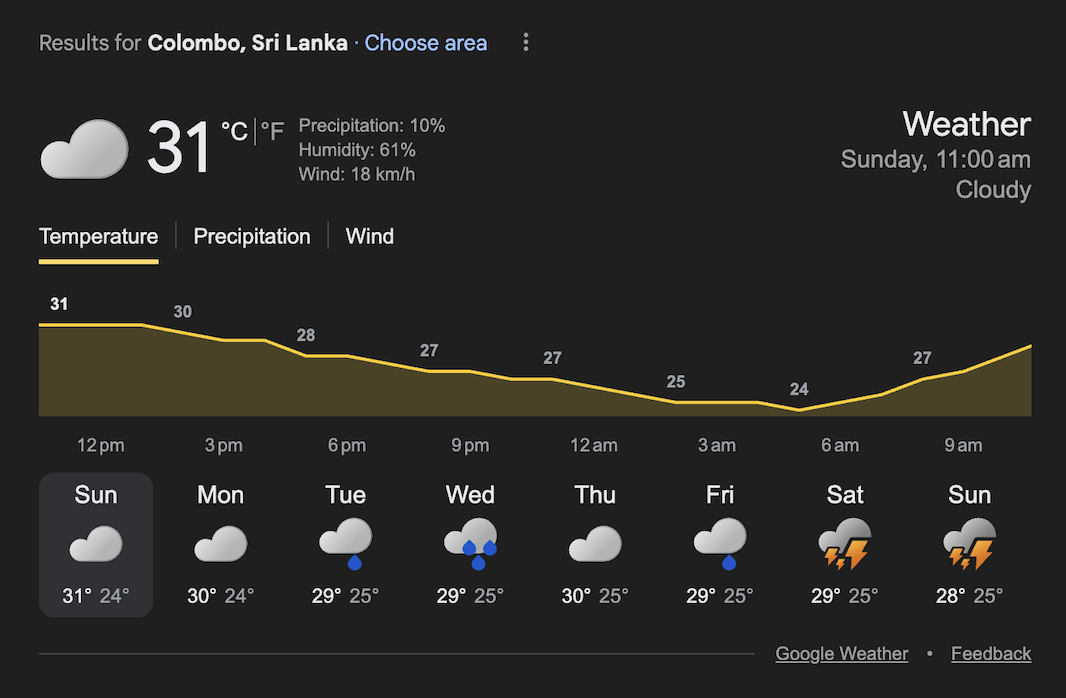Select next Sunday's thunderstorm icon
Image resolution: width=1066 pixels, height=698 pixels.
tap(969, 543)
